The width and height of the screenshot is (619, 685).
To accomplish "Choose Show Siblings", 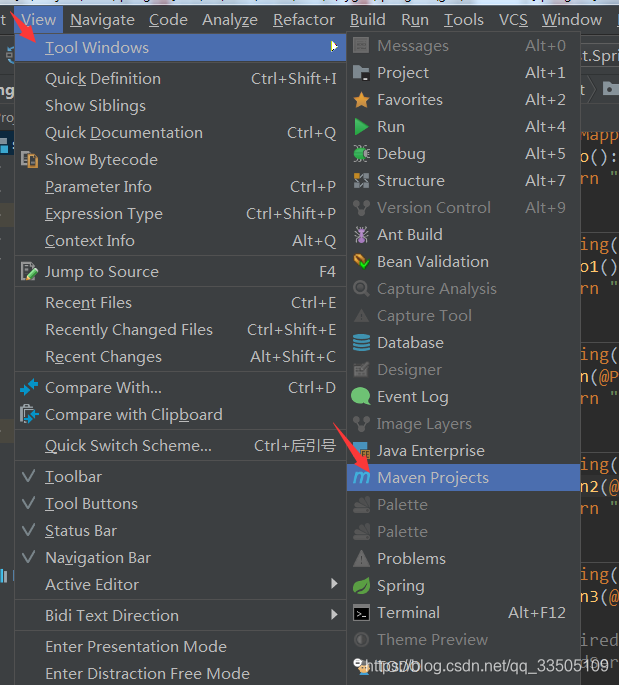I will click(180, 106).
